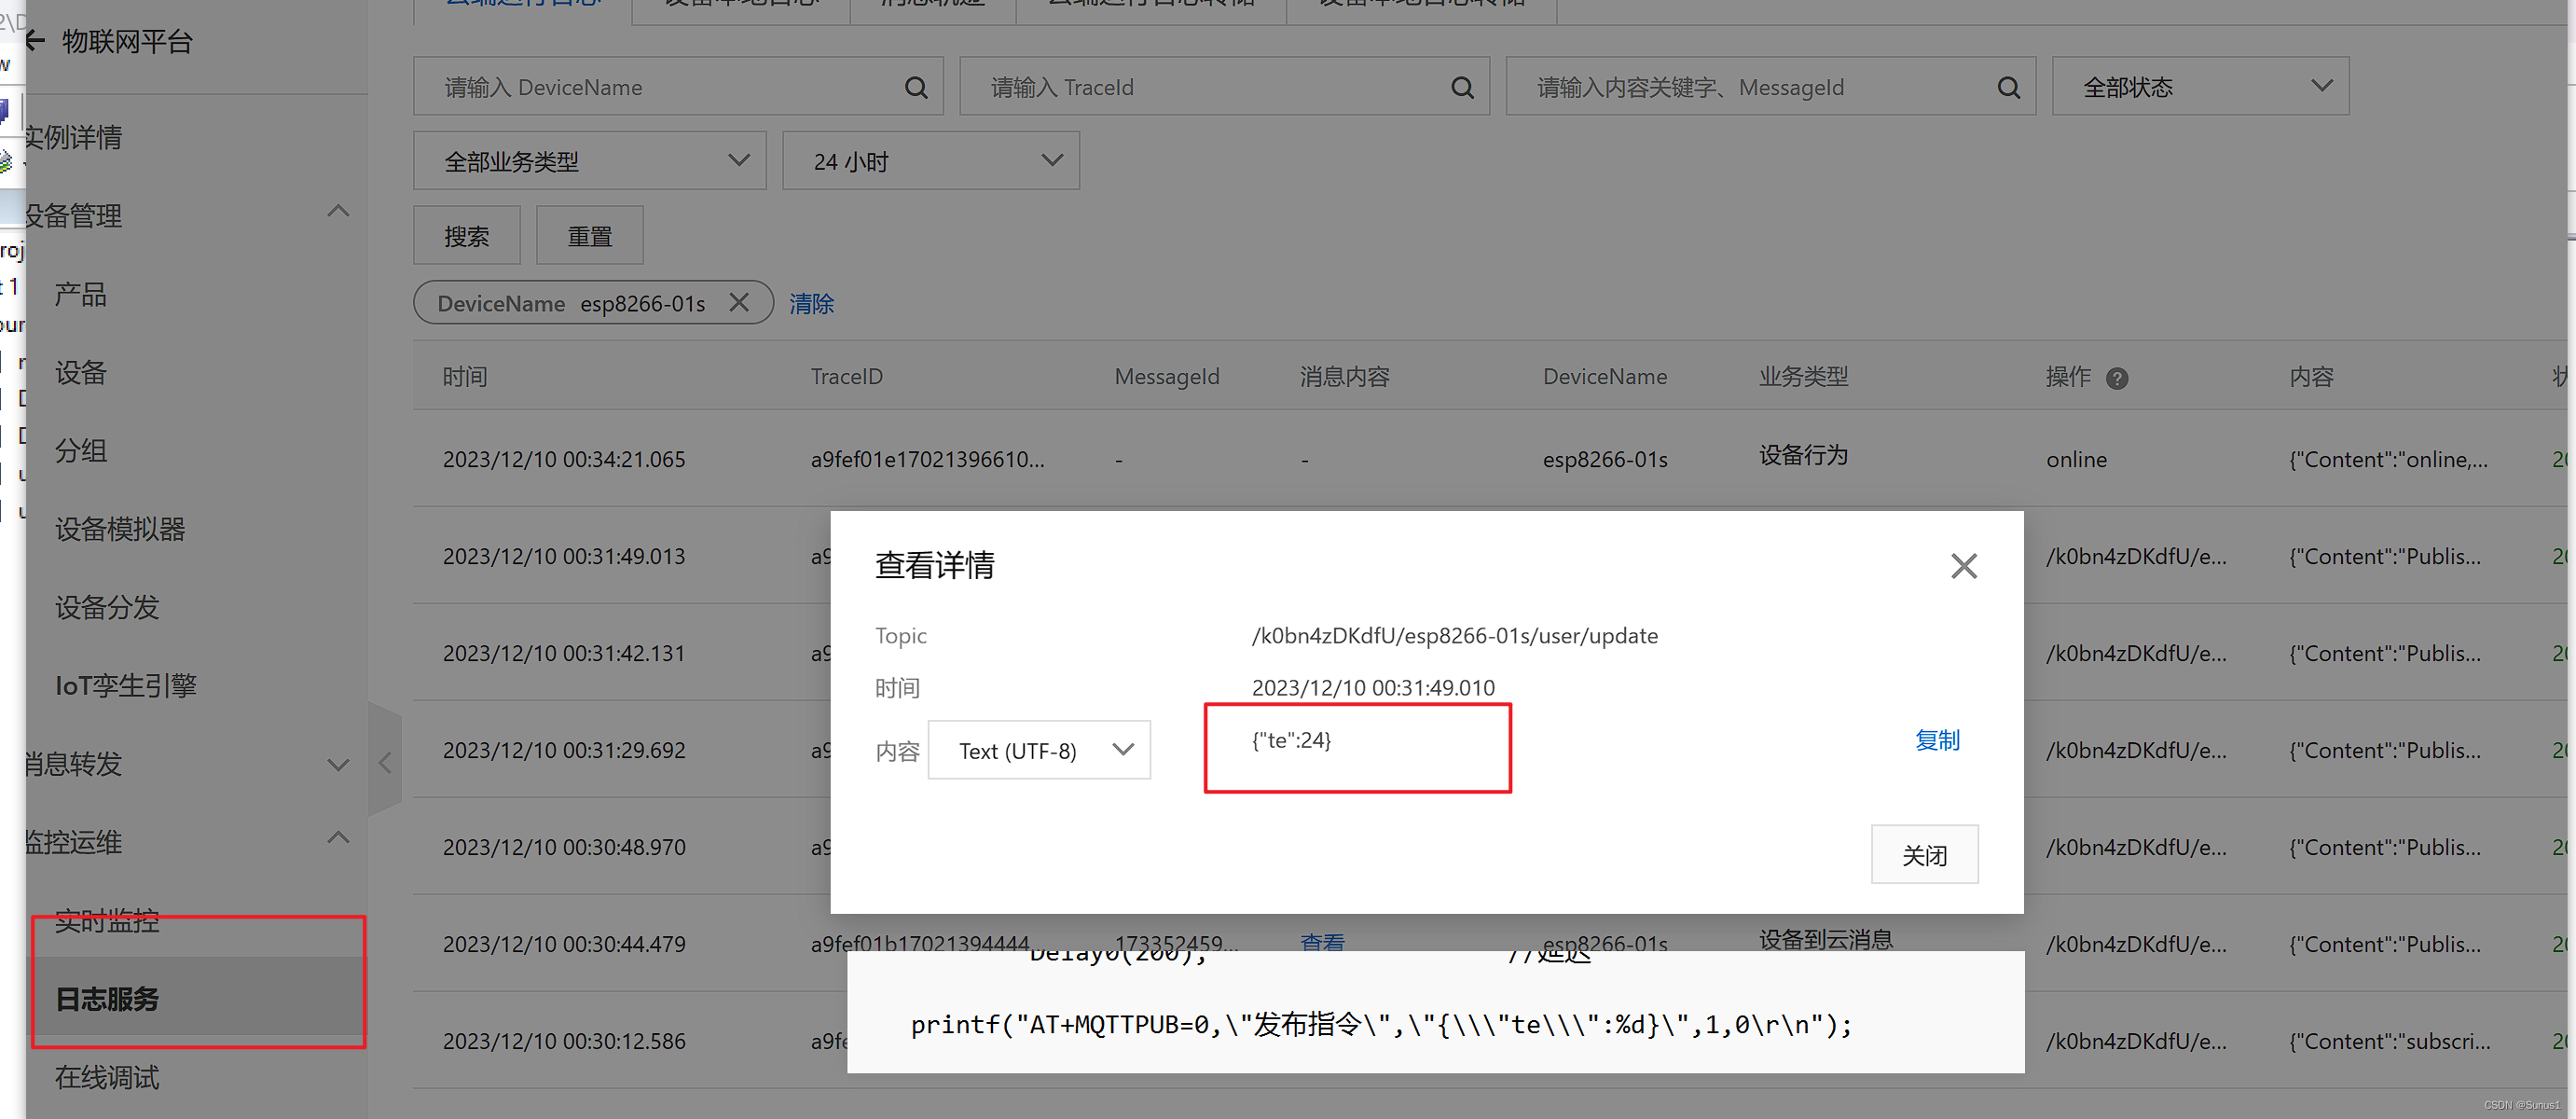Click the 设备到云消息 business type cell

[1826, 939]
